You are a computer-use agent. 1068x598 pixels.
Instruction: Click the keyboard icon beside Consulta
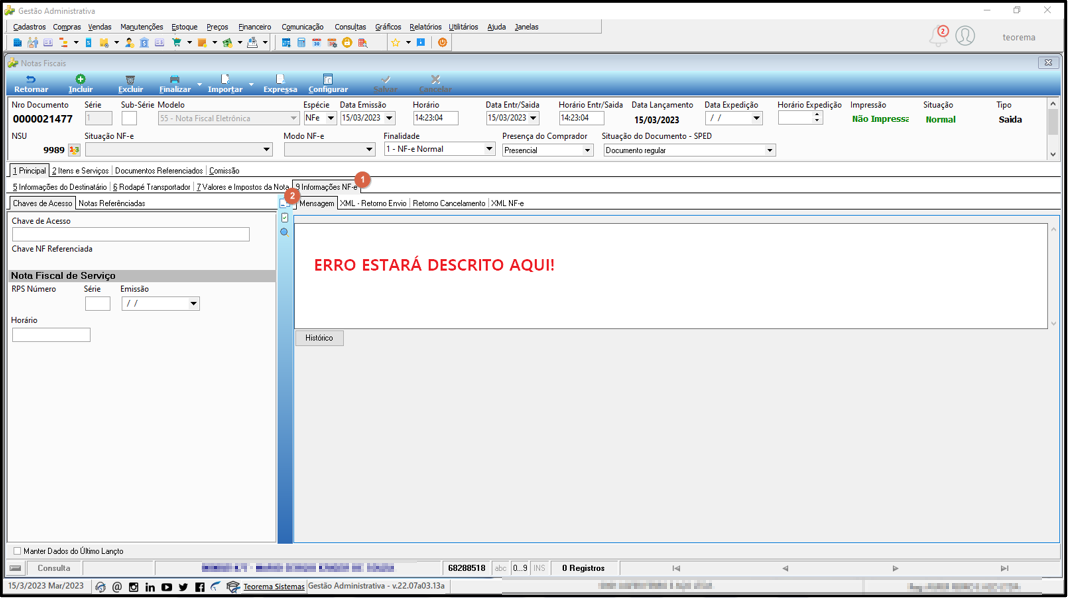click(x=16, y=568)
